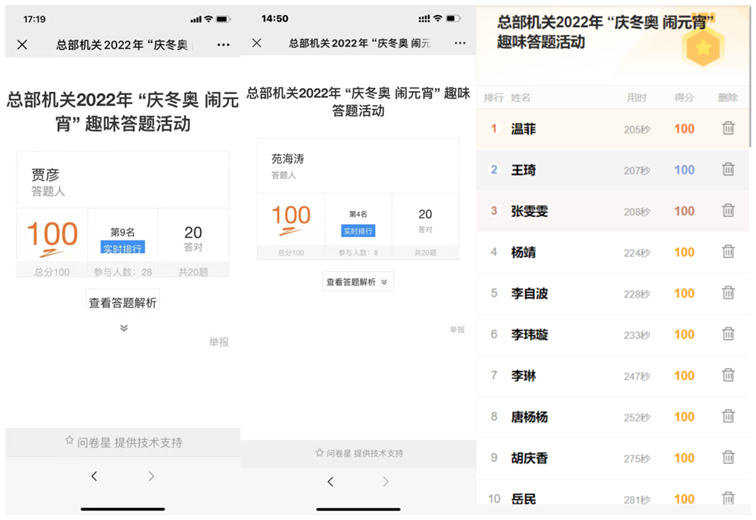Go back using left phone's back arrow
Image resolution: width=756 pixels, height=520 pixels.
(94, 477)
